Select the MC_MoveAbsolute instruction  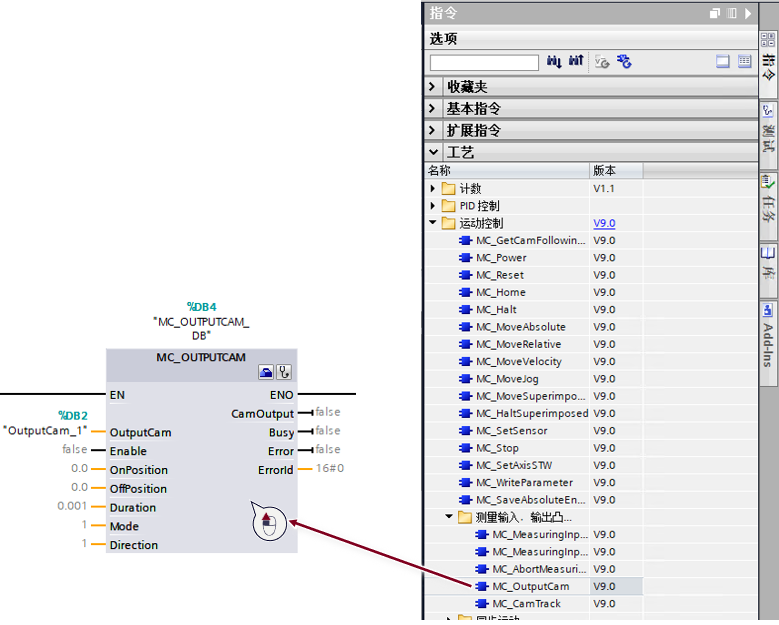point(521,327)
